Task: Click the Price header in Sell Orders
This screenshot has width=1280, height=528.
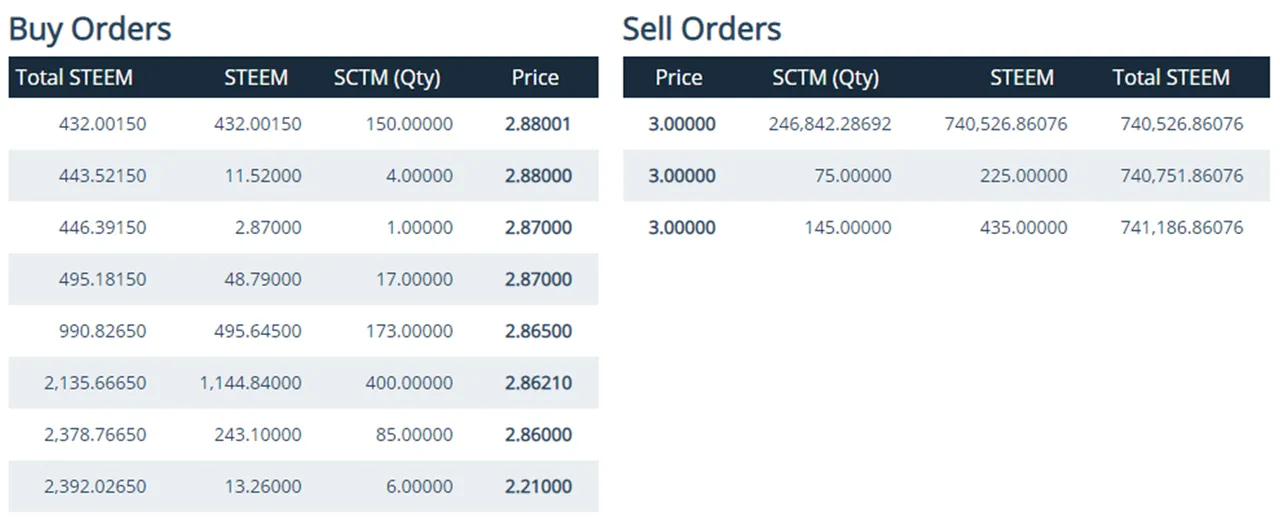Action: [679, 78]
